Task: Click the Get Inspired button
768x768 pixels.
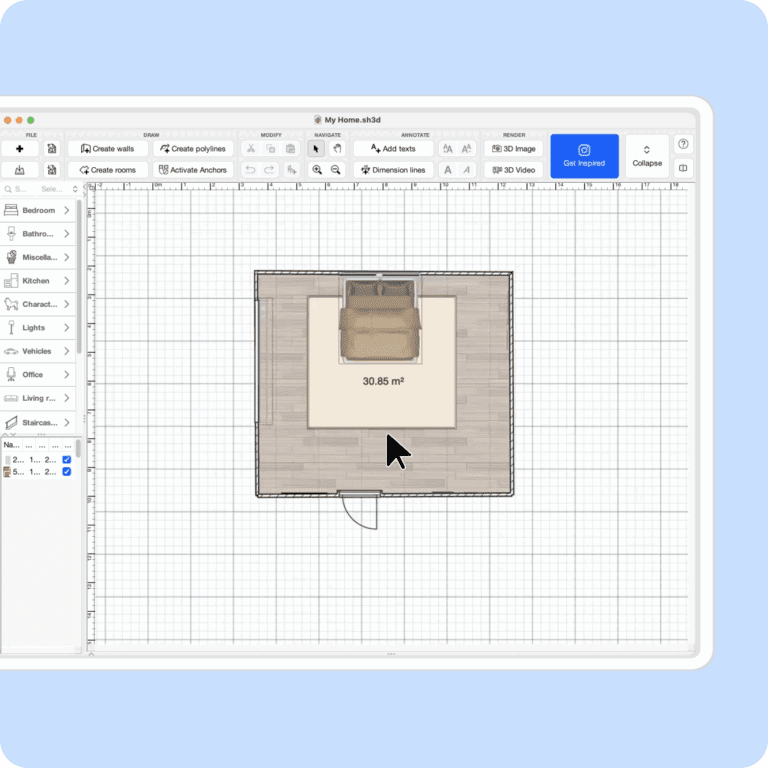Action: pyautogui.click(x=584, y=156)
